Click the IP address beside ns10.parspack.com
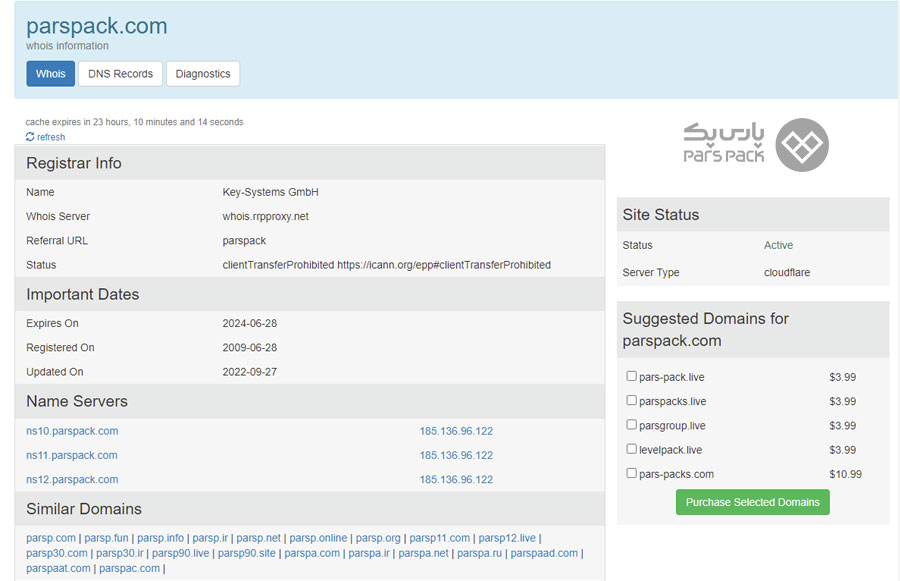900x581 pixels. click(x=456, y=431)
